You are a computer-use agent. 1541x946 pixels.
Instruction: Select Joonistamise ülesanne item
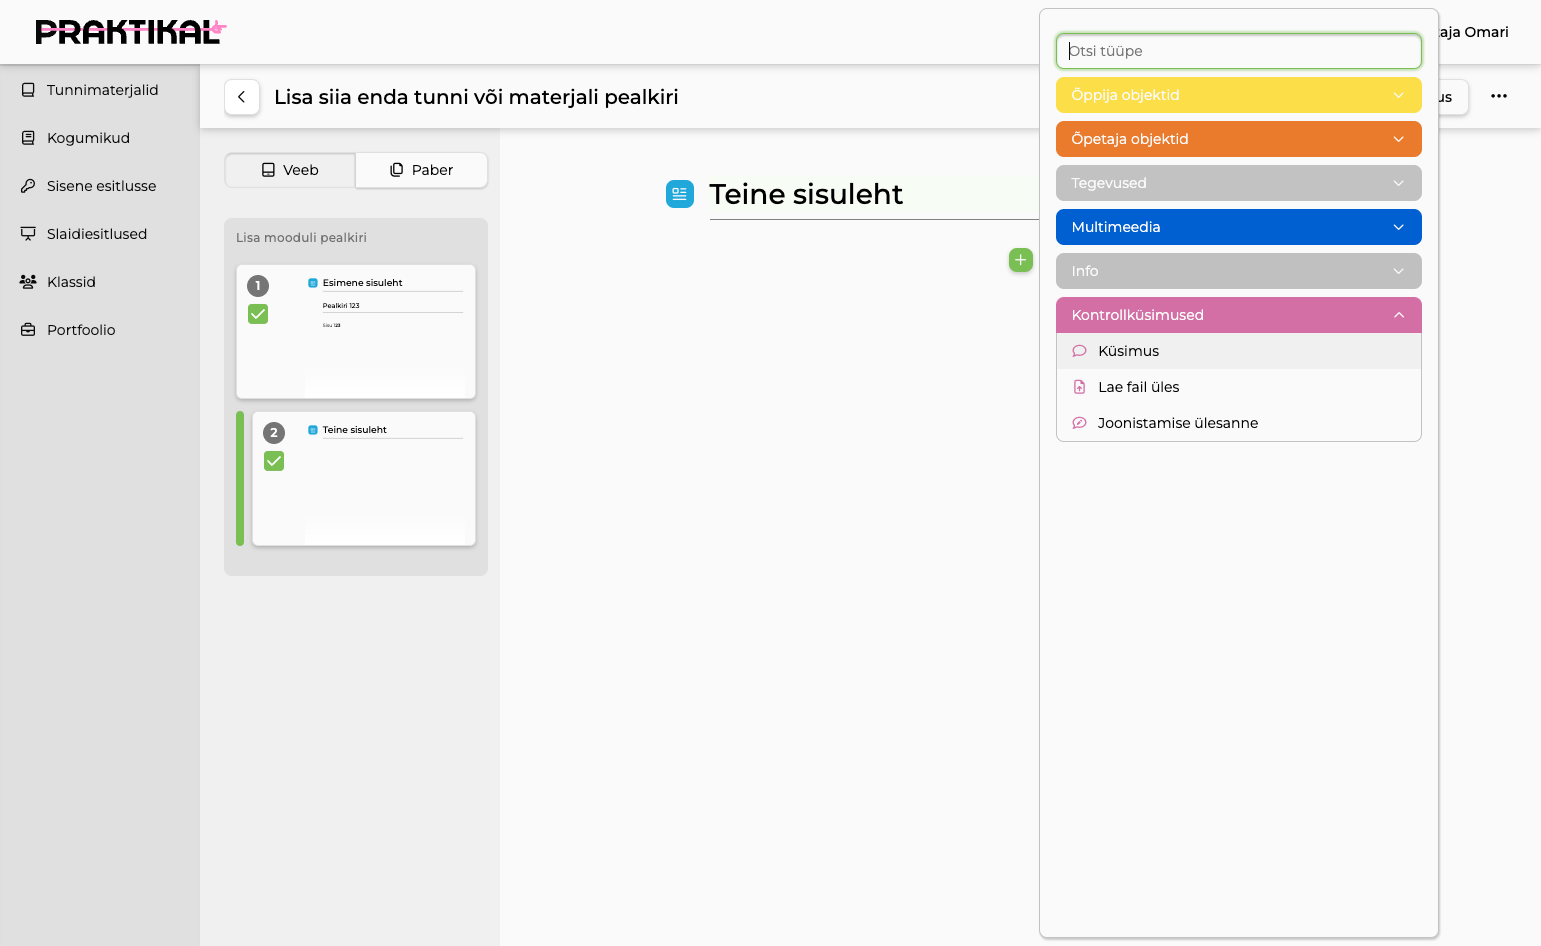coord(1239,423)
